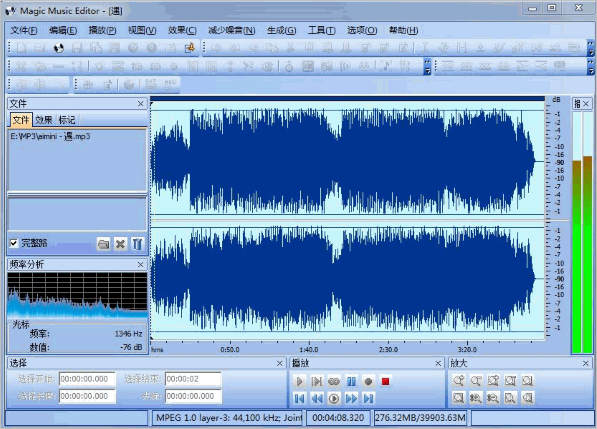Screen dimensions: 597x429
Task: Click the 光标 position input field
Action: (x=193, y=396)
